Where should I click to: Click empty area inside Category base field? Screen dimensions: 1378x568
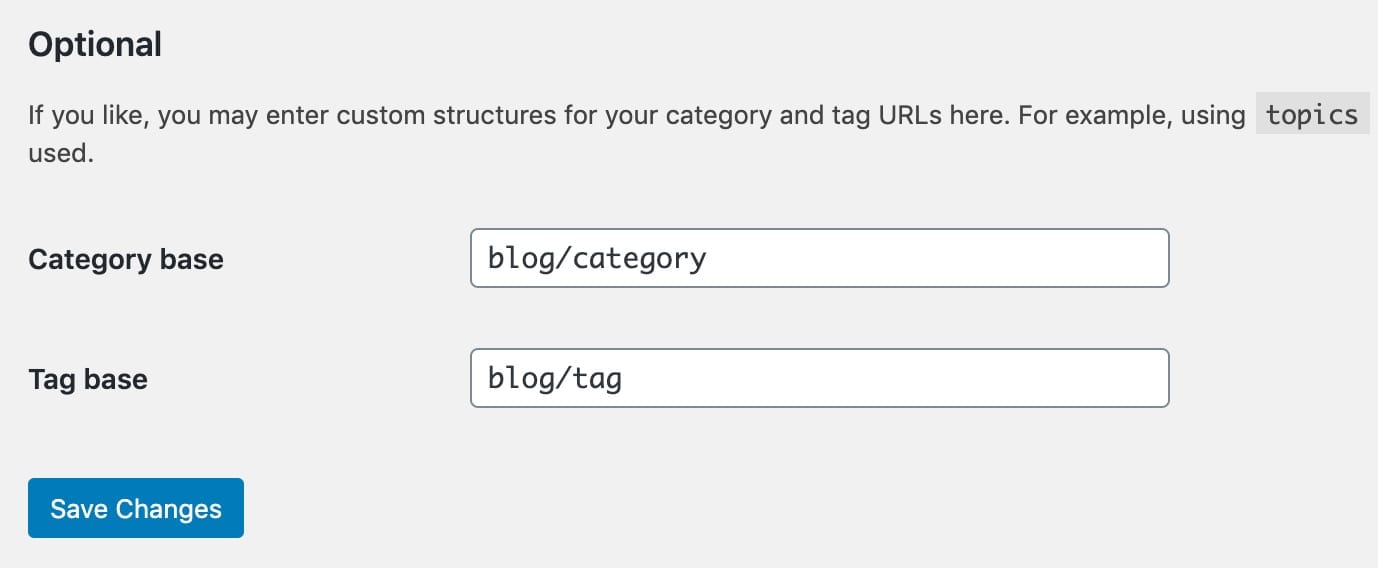[x=940, y=259]
